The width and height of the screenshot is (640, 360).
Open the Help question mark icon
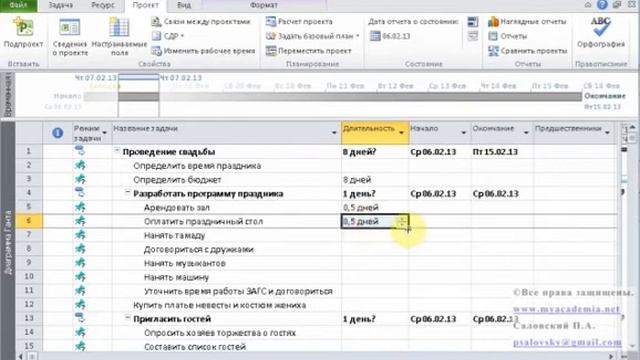pyautogui.click(x=602, y=5)
